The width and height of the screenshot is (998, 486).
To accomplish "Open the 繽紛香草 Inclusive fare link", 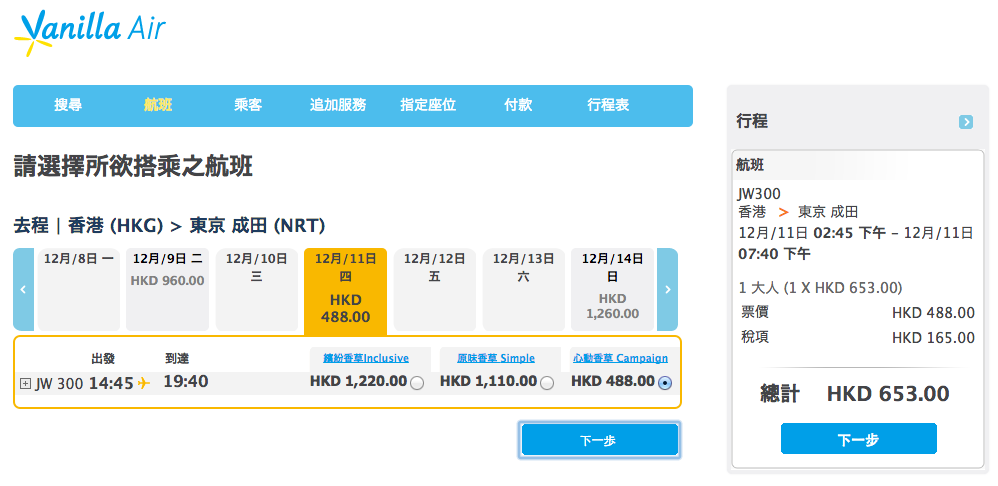I will 366,358.
